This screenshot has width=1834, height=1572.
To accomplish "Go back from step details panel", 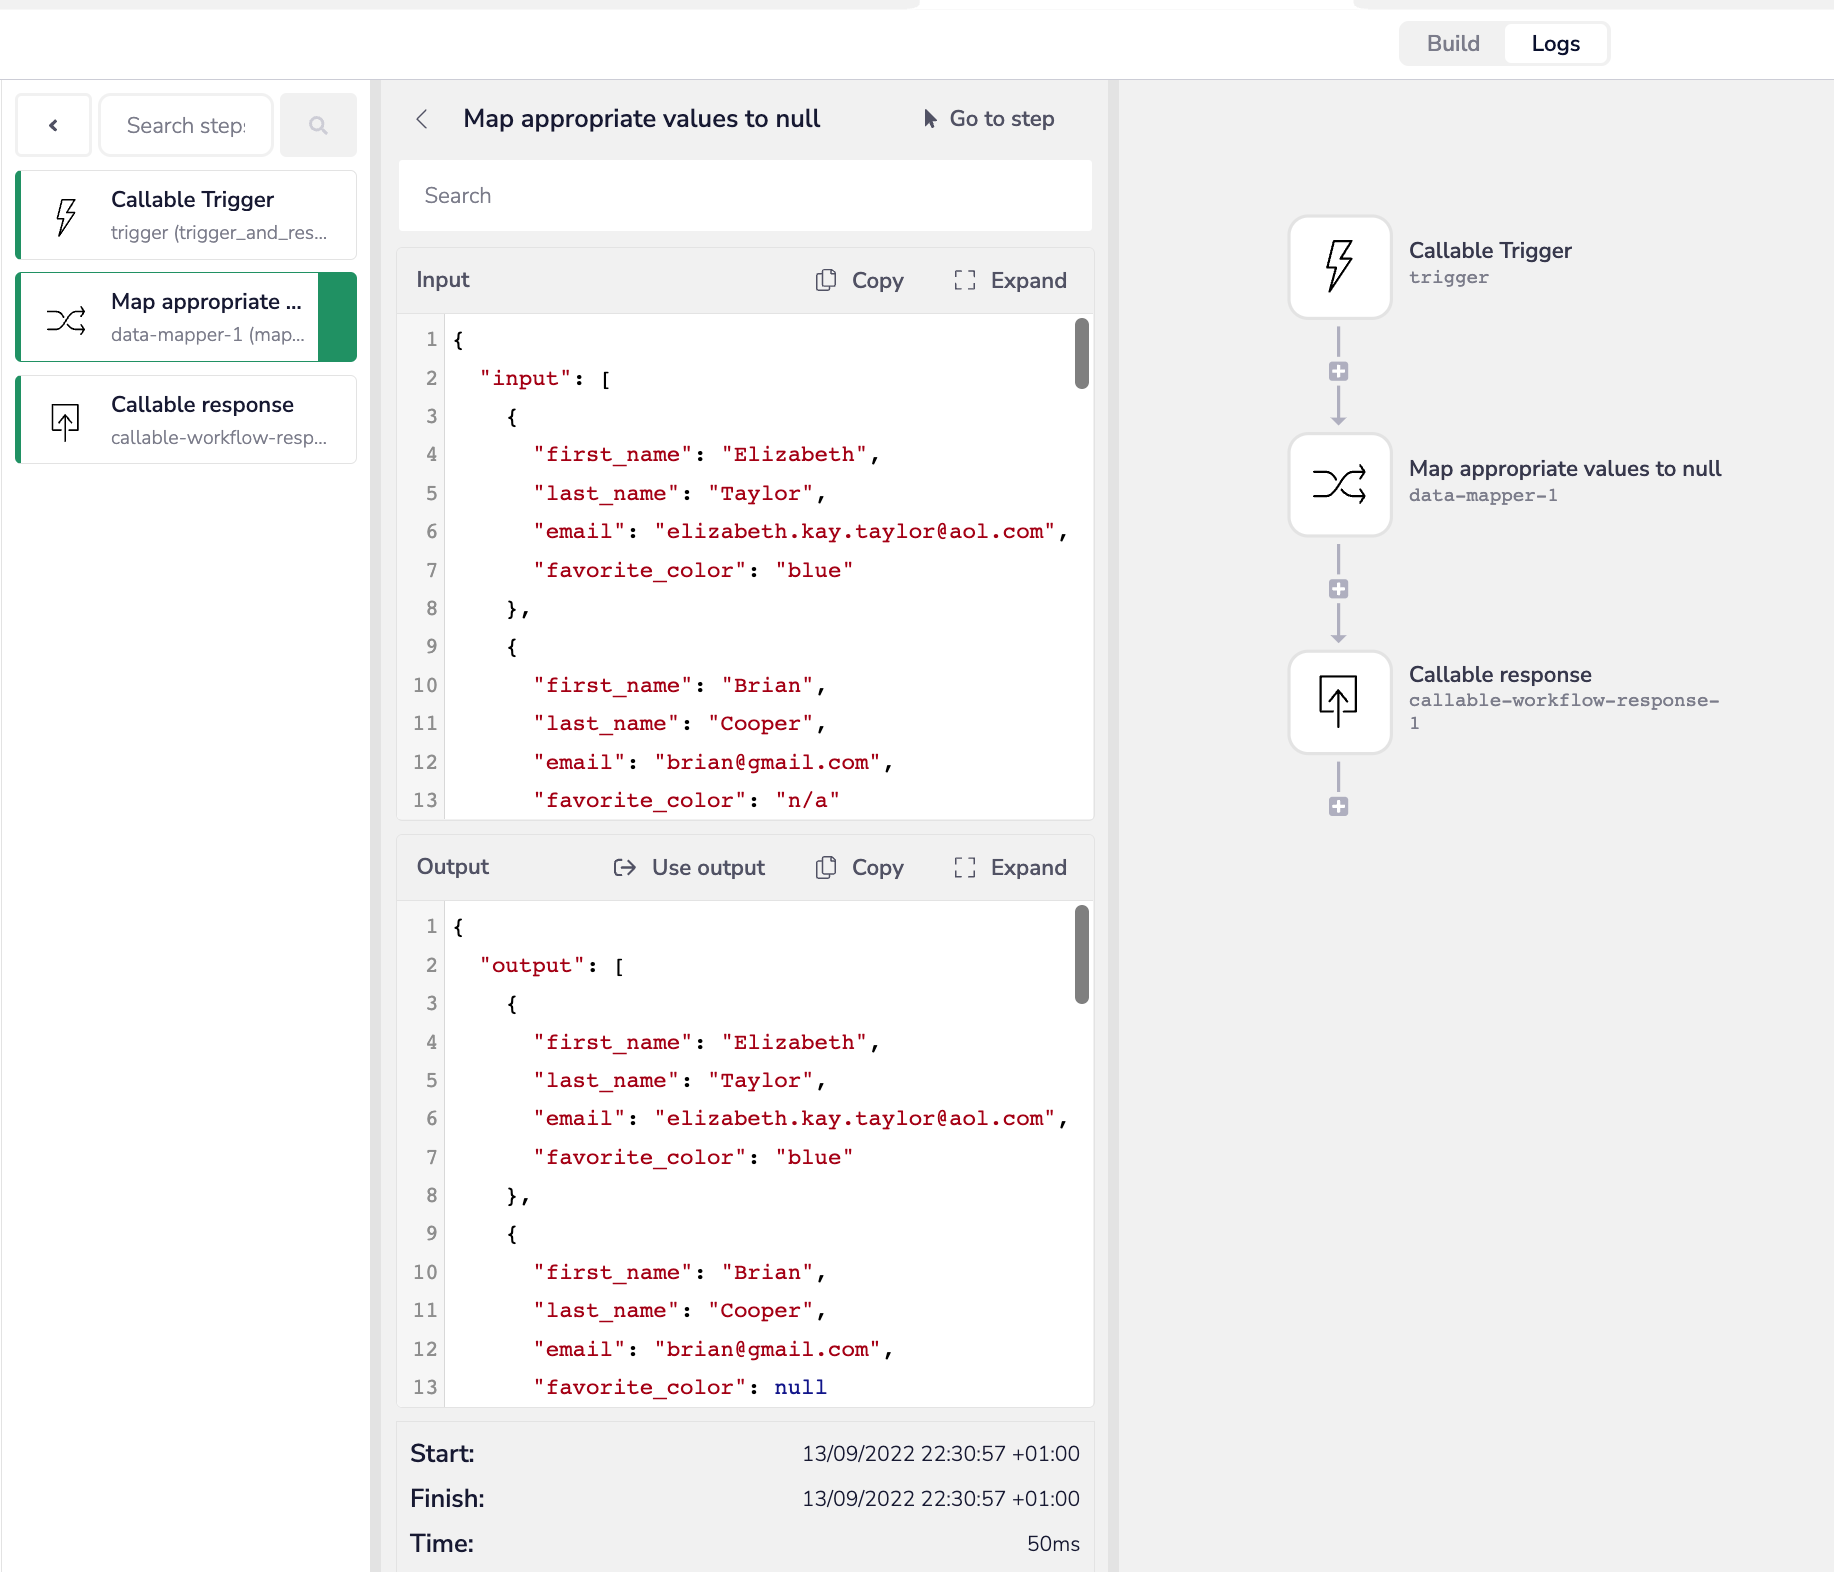I will click(422, 119).
